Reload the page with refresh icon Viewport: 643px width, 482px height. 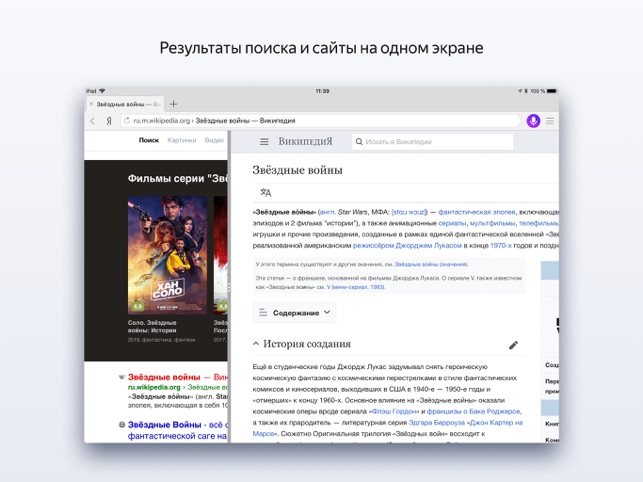pos(127,121)
